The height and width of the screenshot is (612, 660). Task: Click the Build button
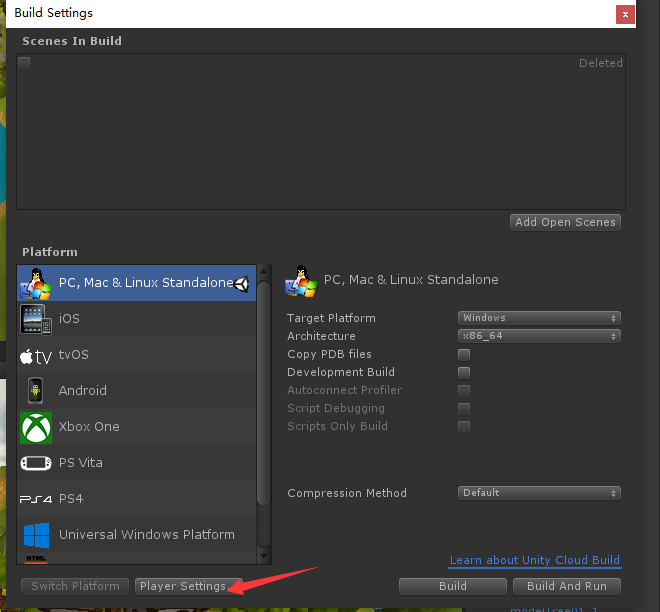(x=452, y=586)
